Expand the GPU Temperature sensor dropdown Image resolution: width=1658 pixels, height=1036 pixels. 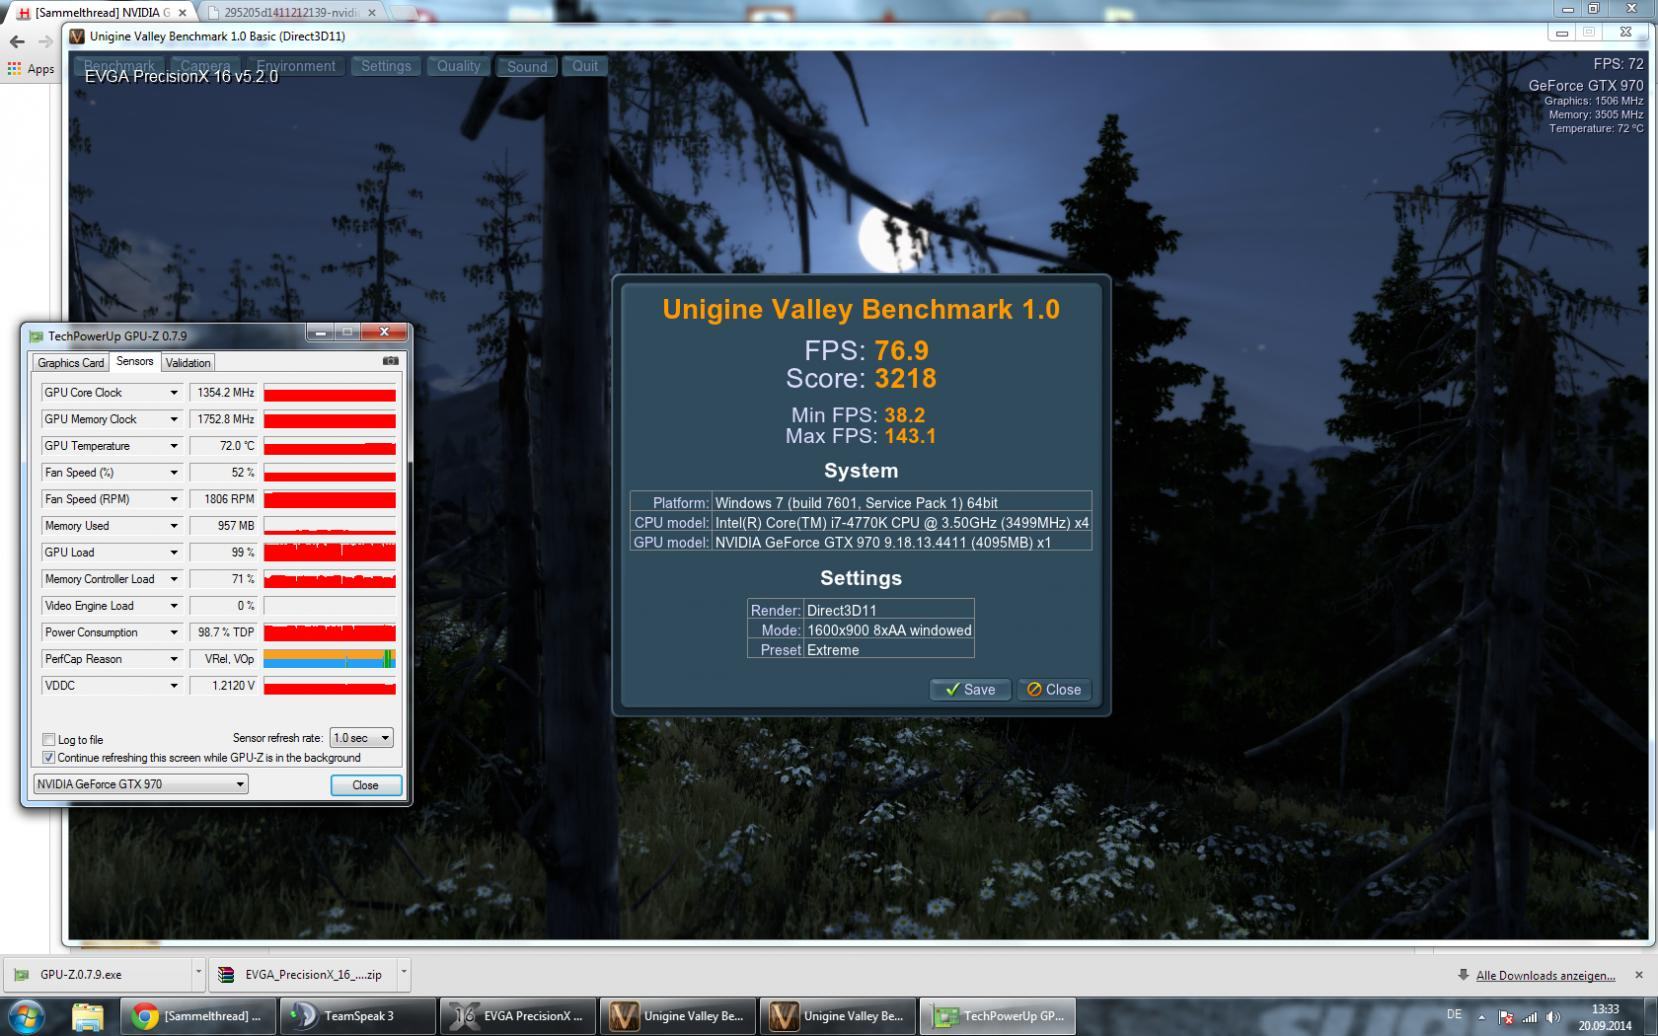coord(174,446)
